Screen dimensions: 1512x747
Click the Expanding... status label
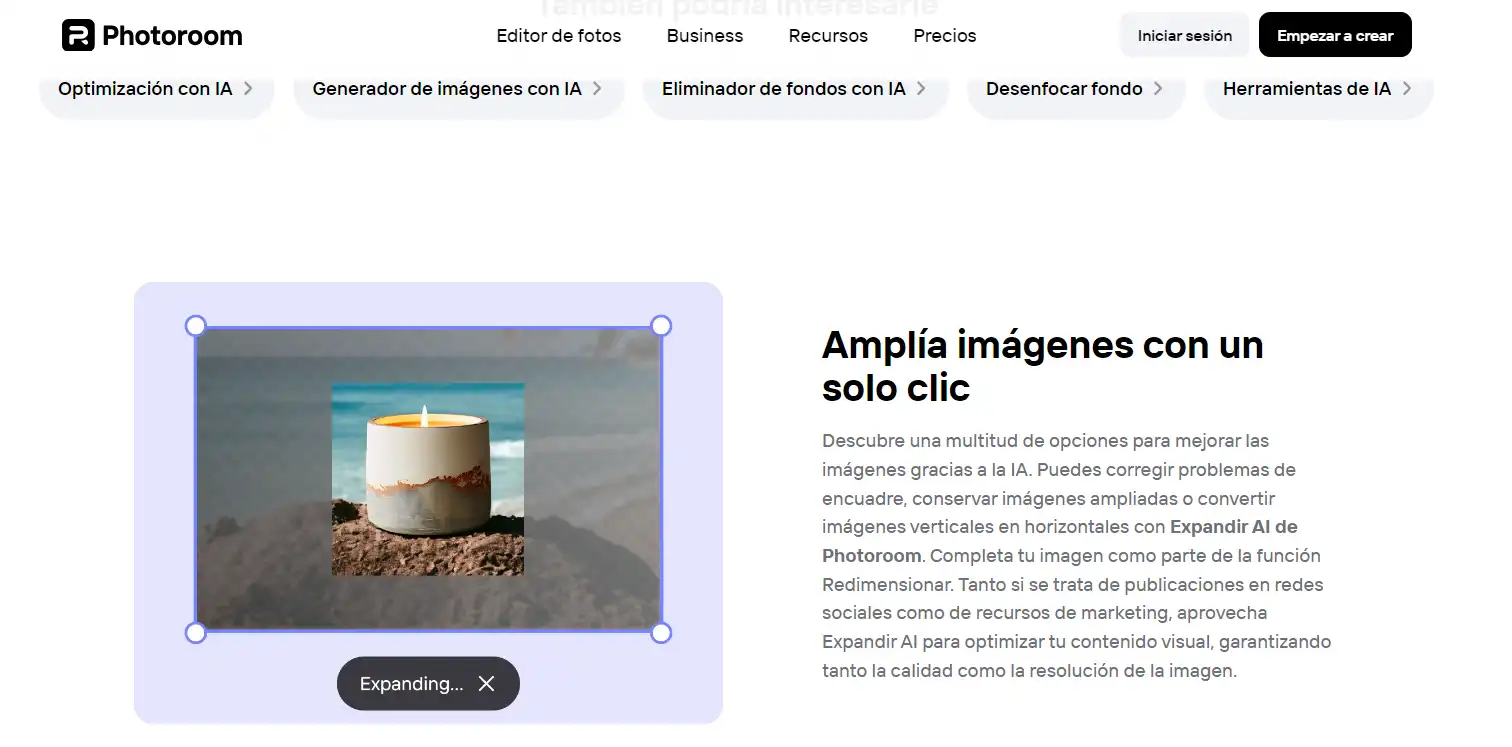[x=411, y=684]
